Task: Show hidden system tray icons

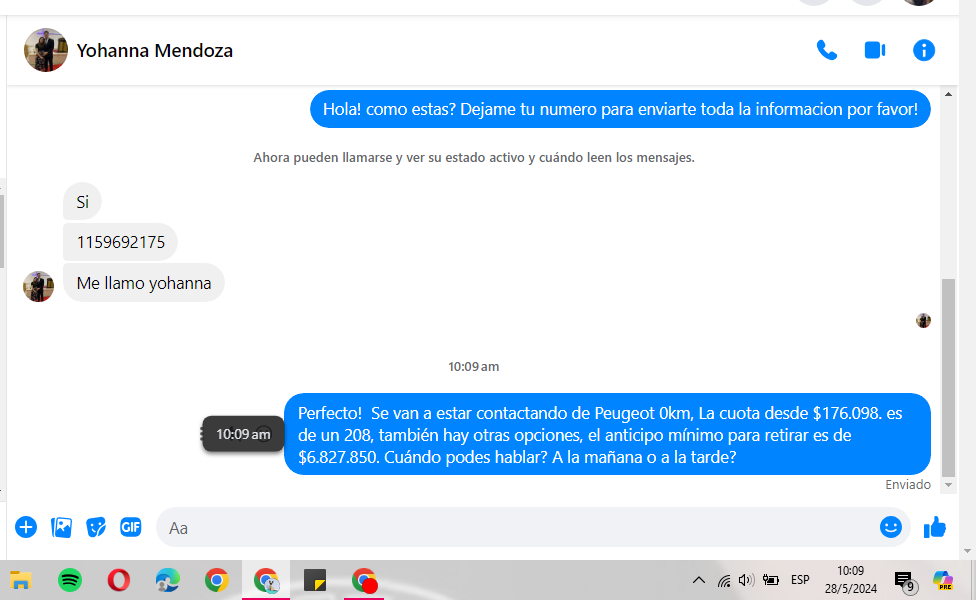Action: point(699,580)
